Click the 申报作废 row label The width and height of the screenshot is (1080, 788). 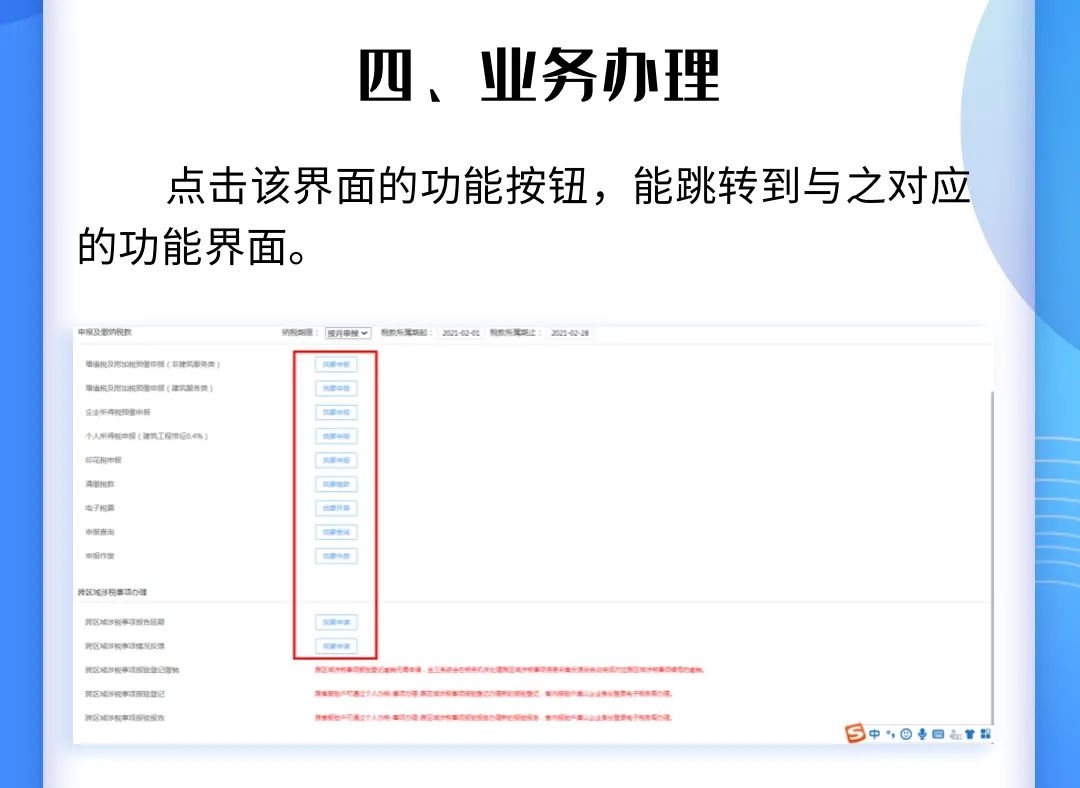100,556
